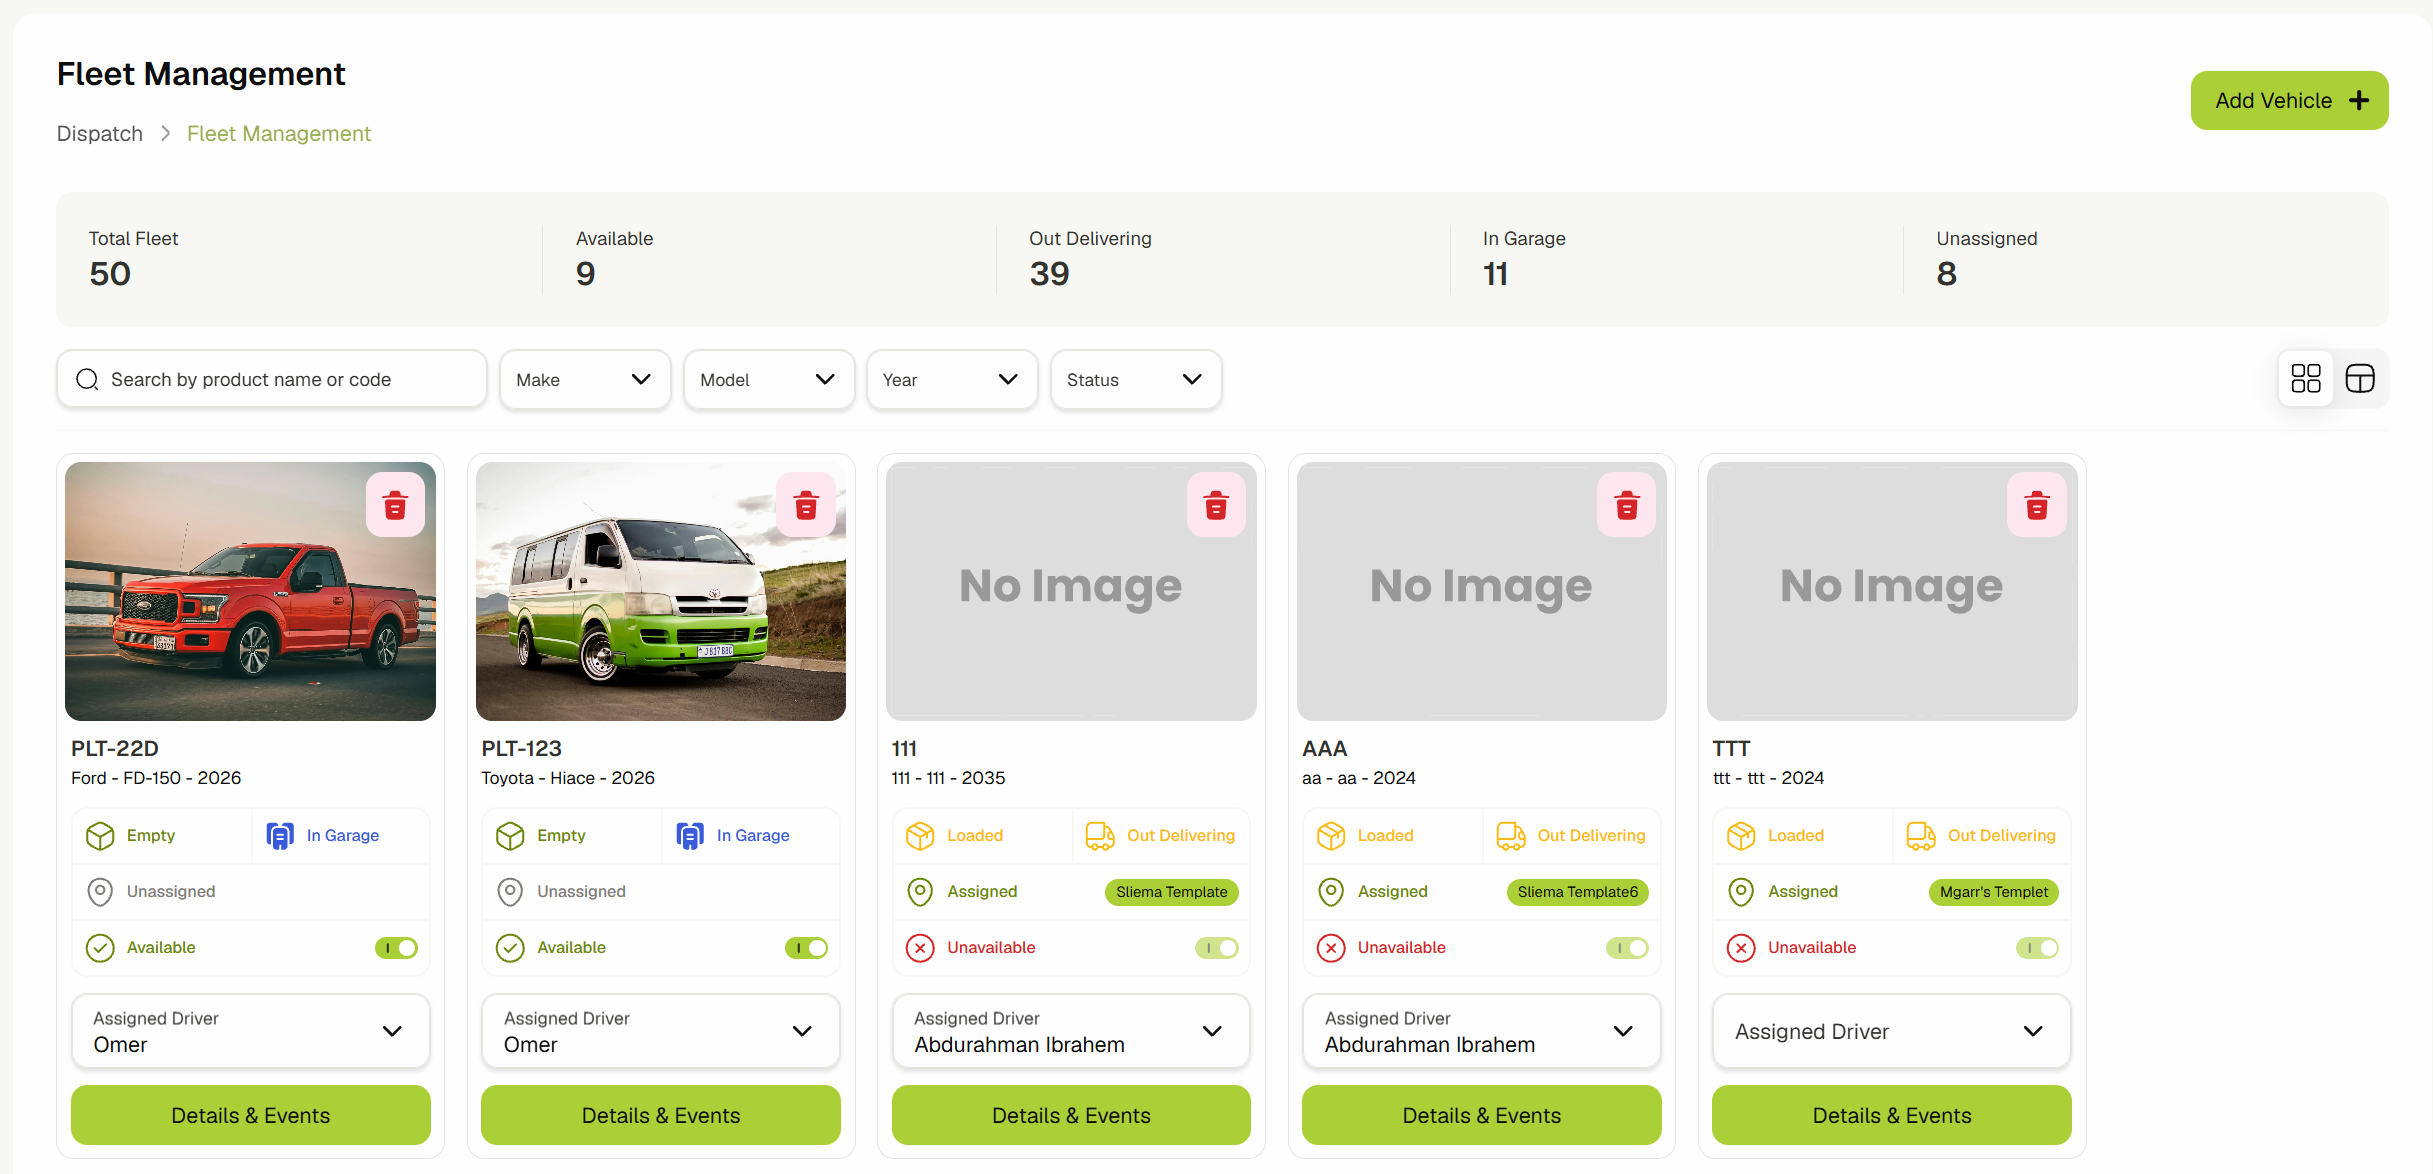Expand Assigned Driver dropdown on PLT-123
Screen dimensions: 2433x1174
pyautogui.click(x=661, y=1031)
